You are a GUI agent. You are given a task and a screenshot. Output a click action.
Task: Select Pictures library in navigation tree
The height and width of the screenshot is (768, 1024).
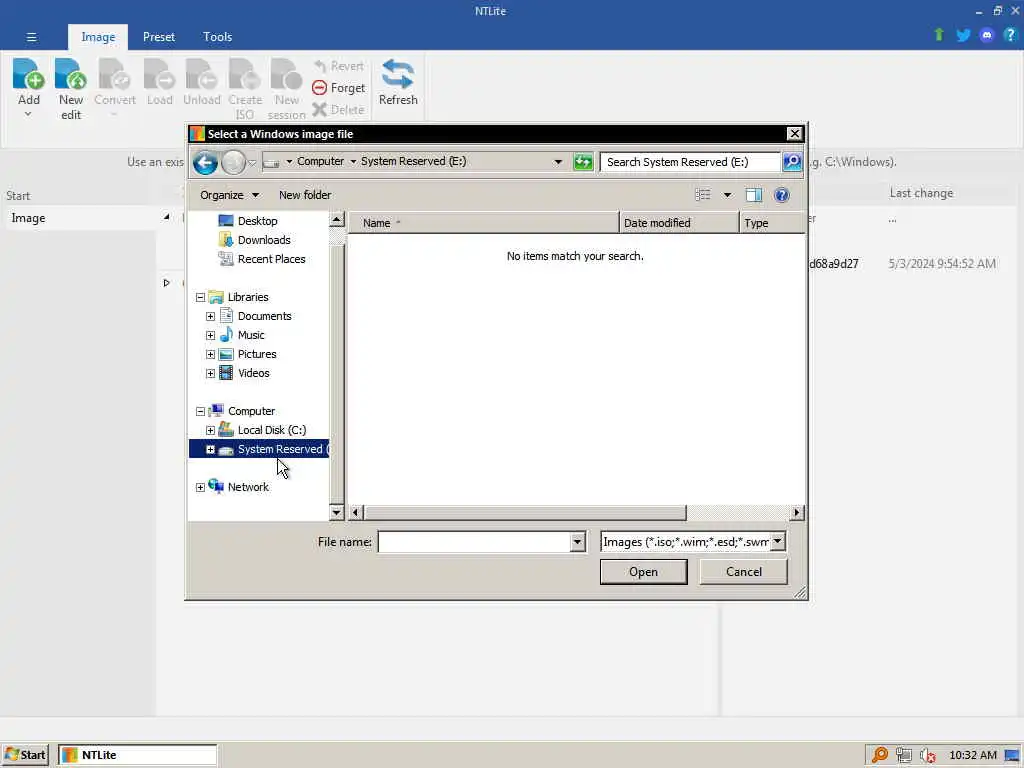click(257, 354)
